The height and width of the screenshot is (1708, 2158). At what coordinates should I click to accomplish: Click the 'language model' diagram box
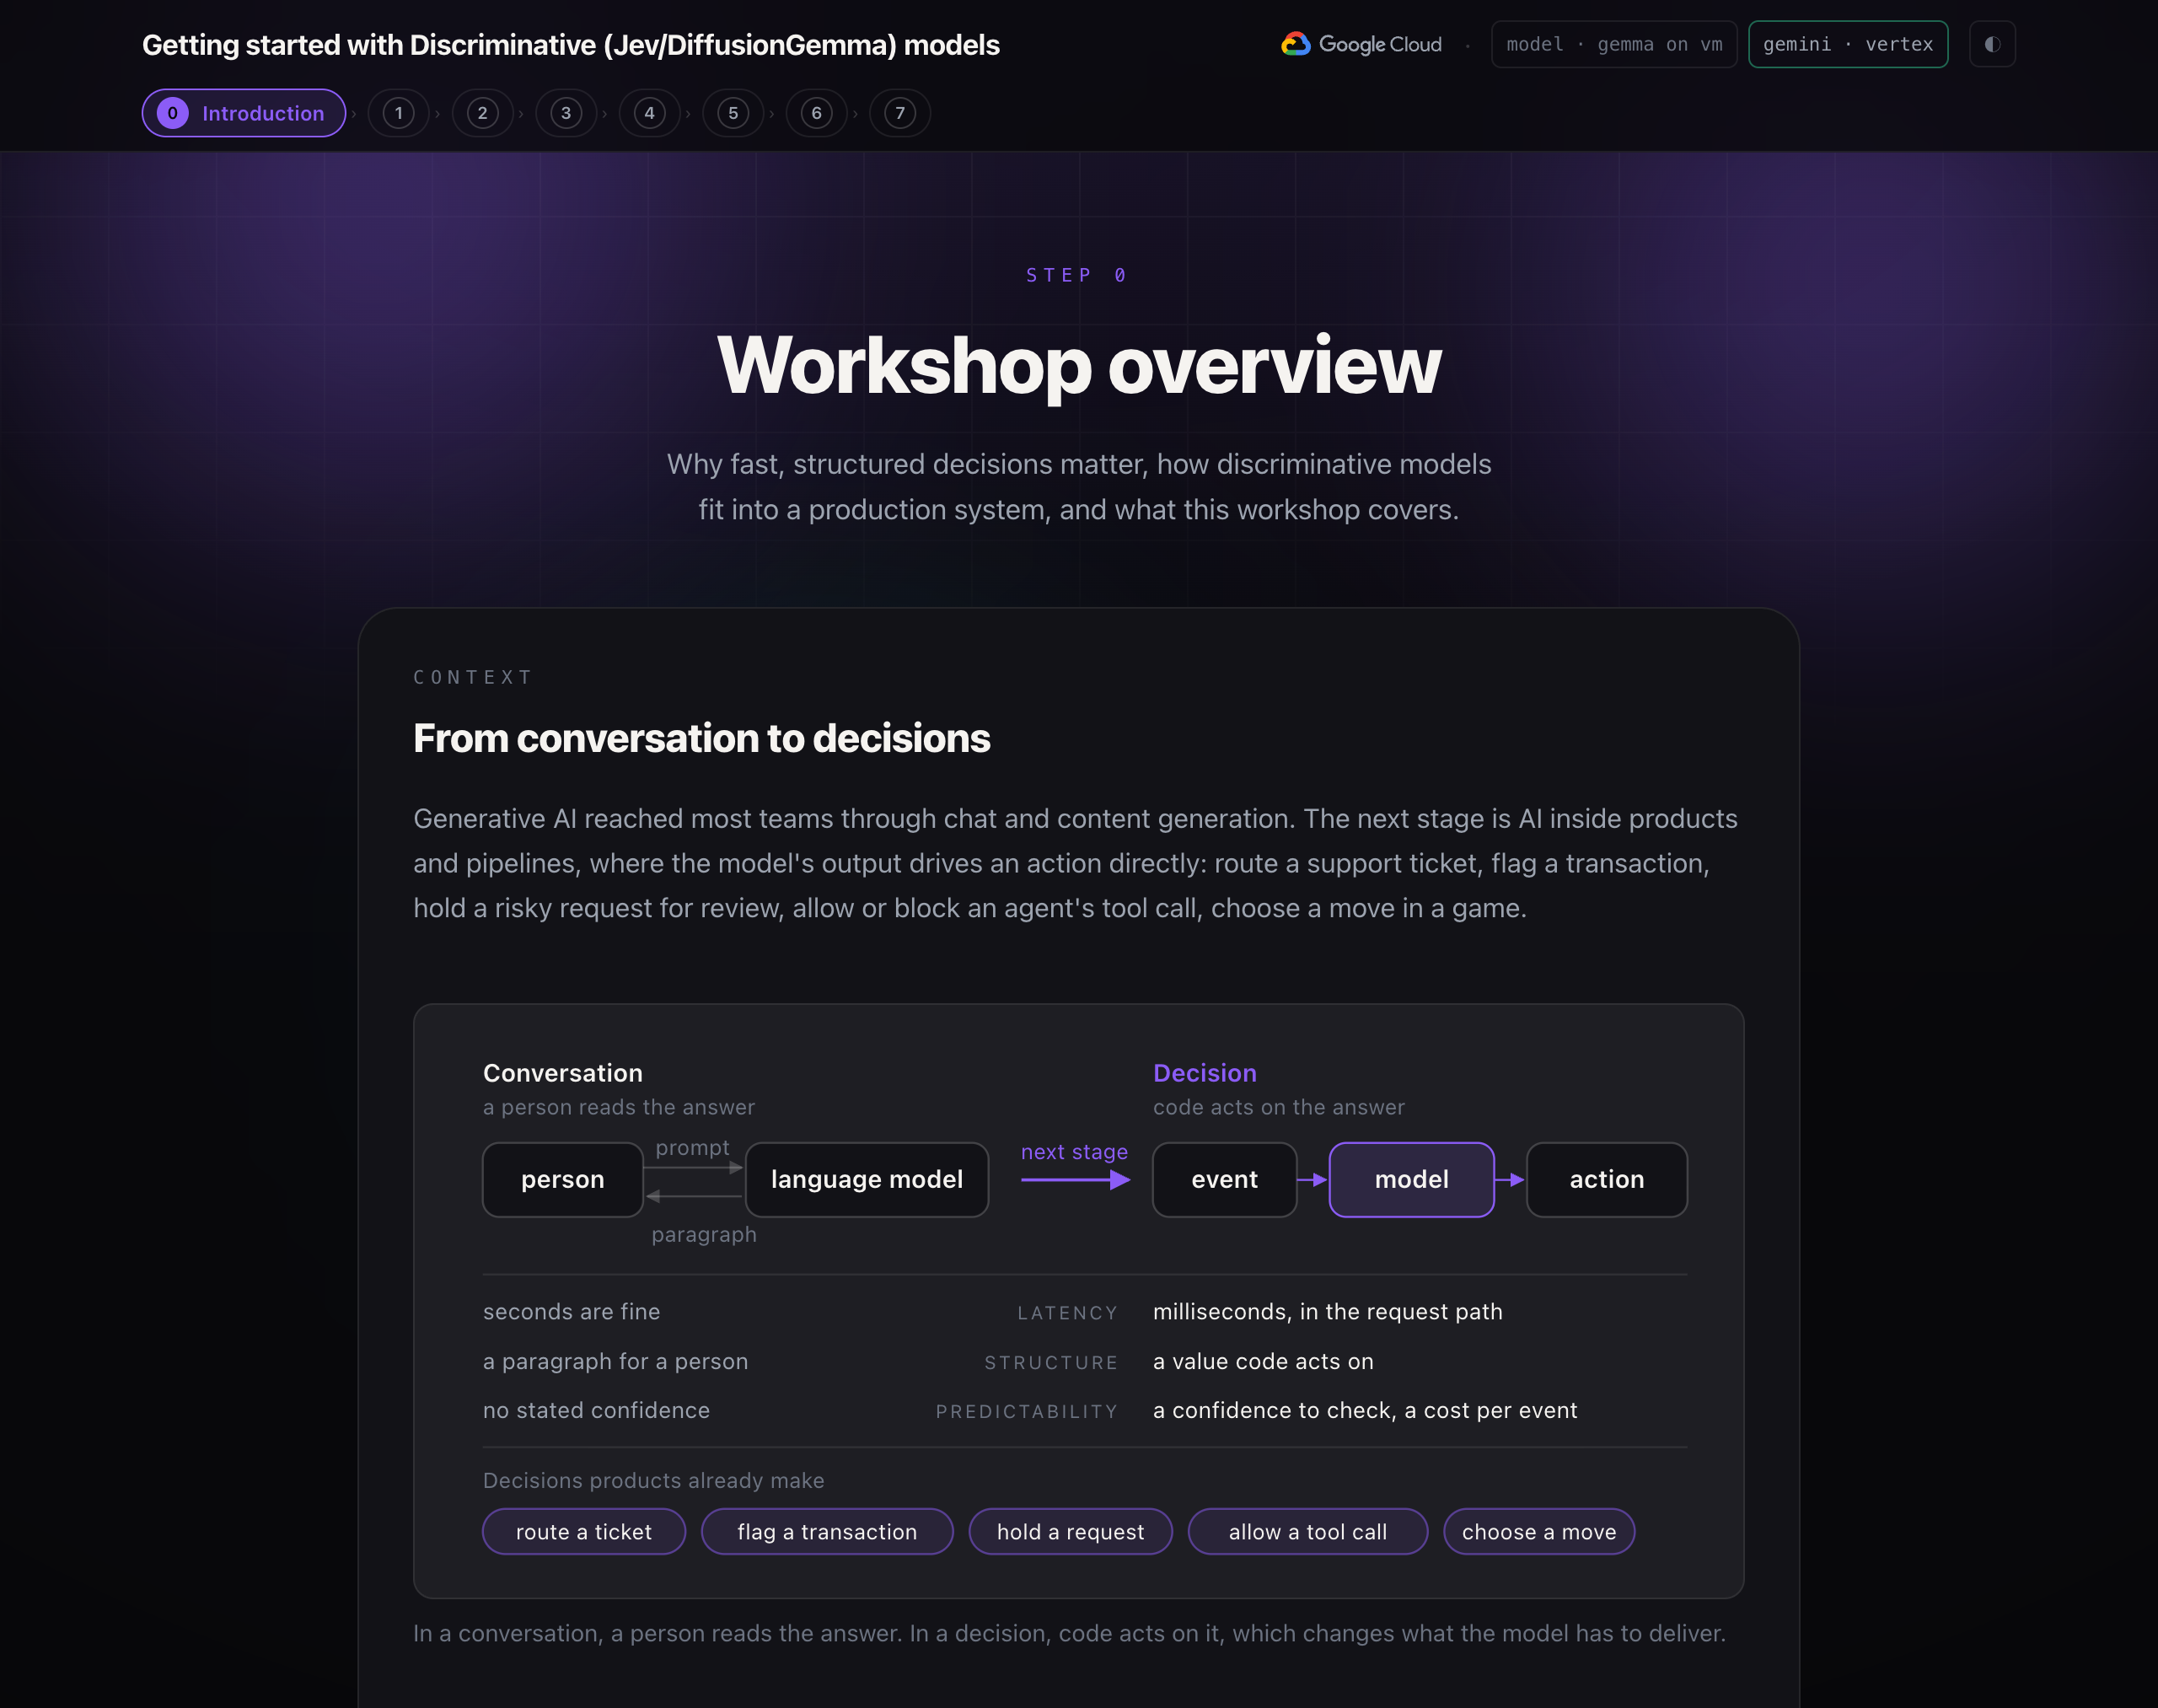tap(867, 1180)
